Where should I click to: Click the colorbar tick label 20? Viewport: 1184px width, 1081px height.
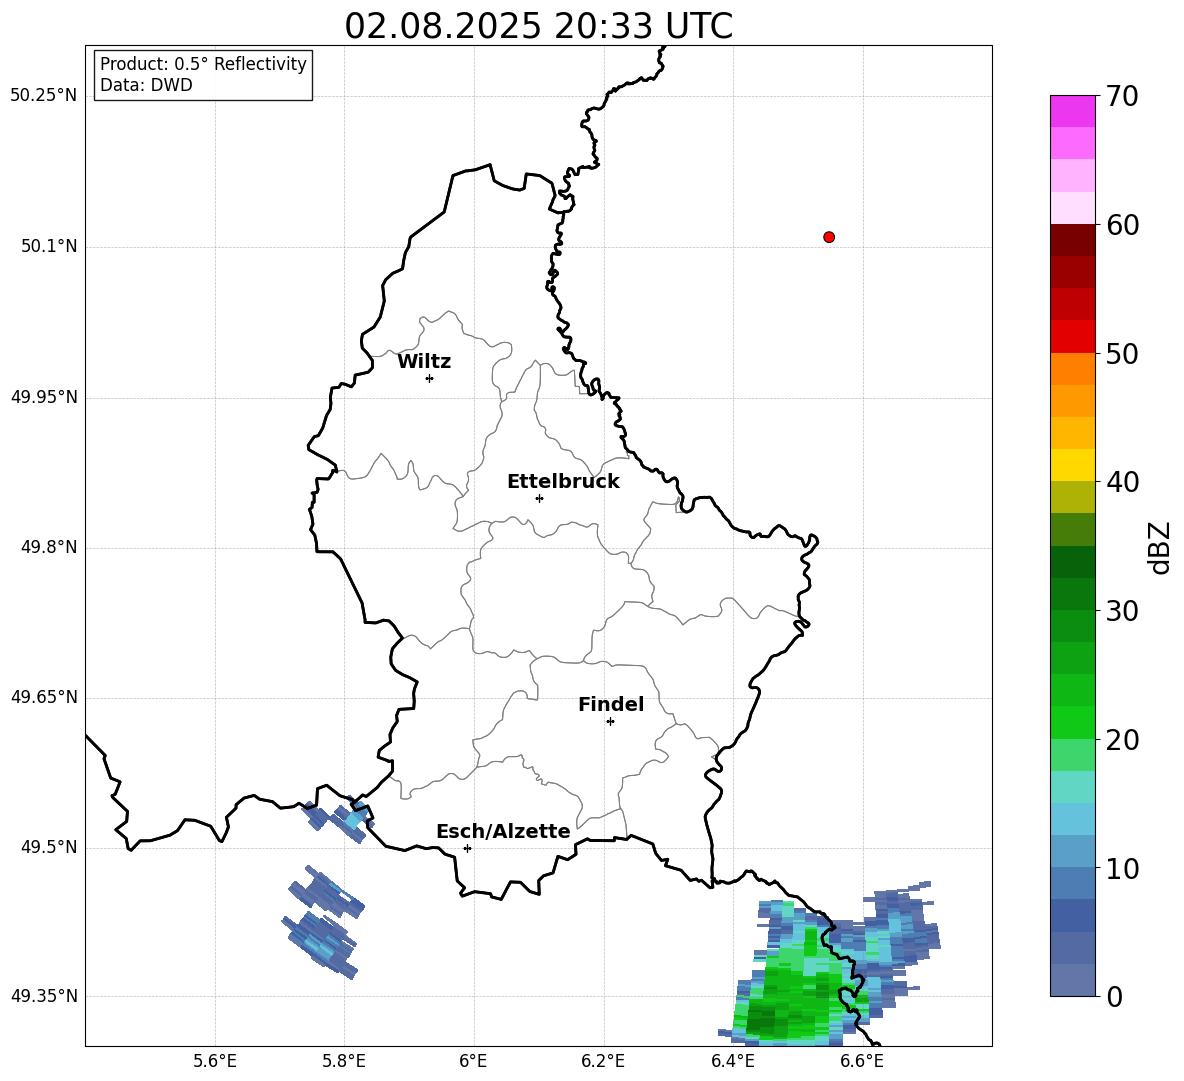pyautogui.click(x=1122, y=740)
